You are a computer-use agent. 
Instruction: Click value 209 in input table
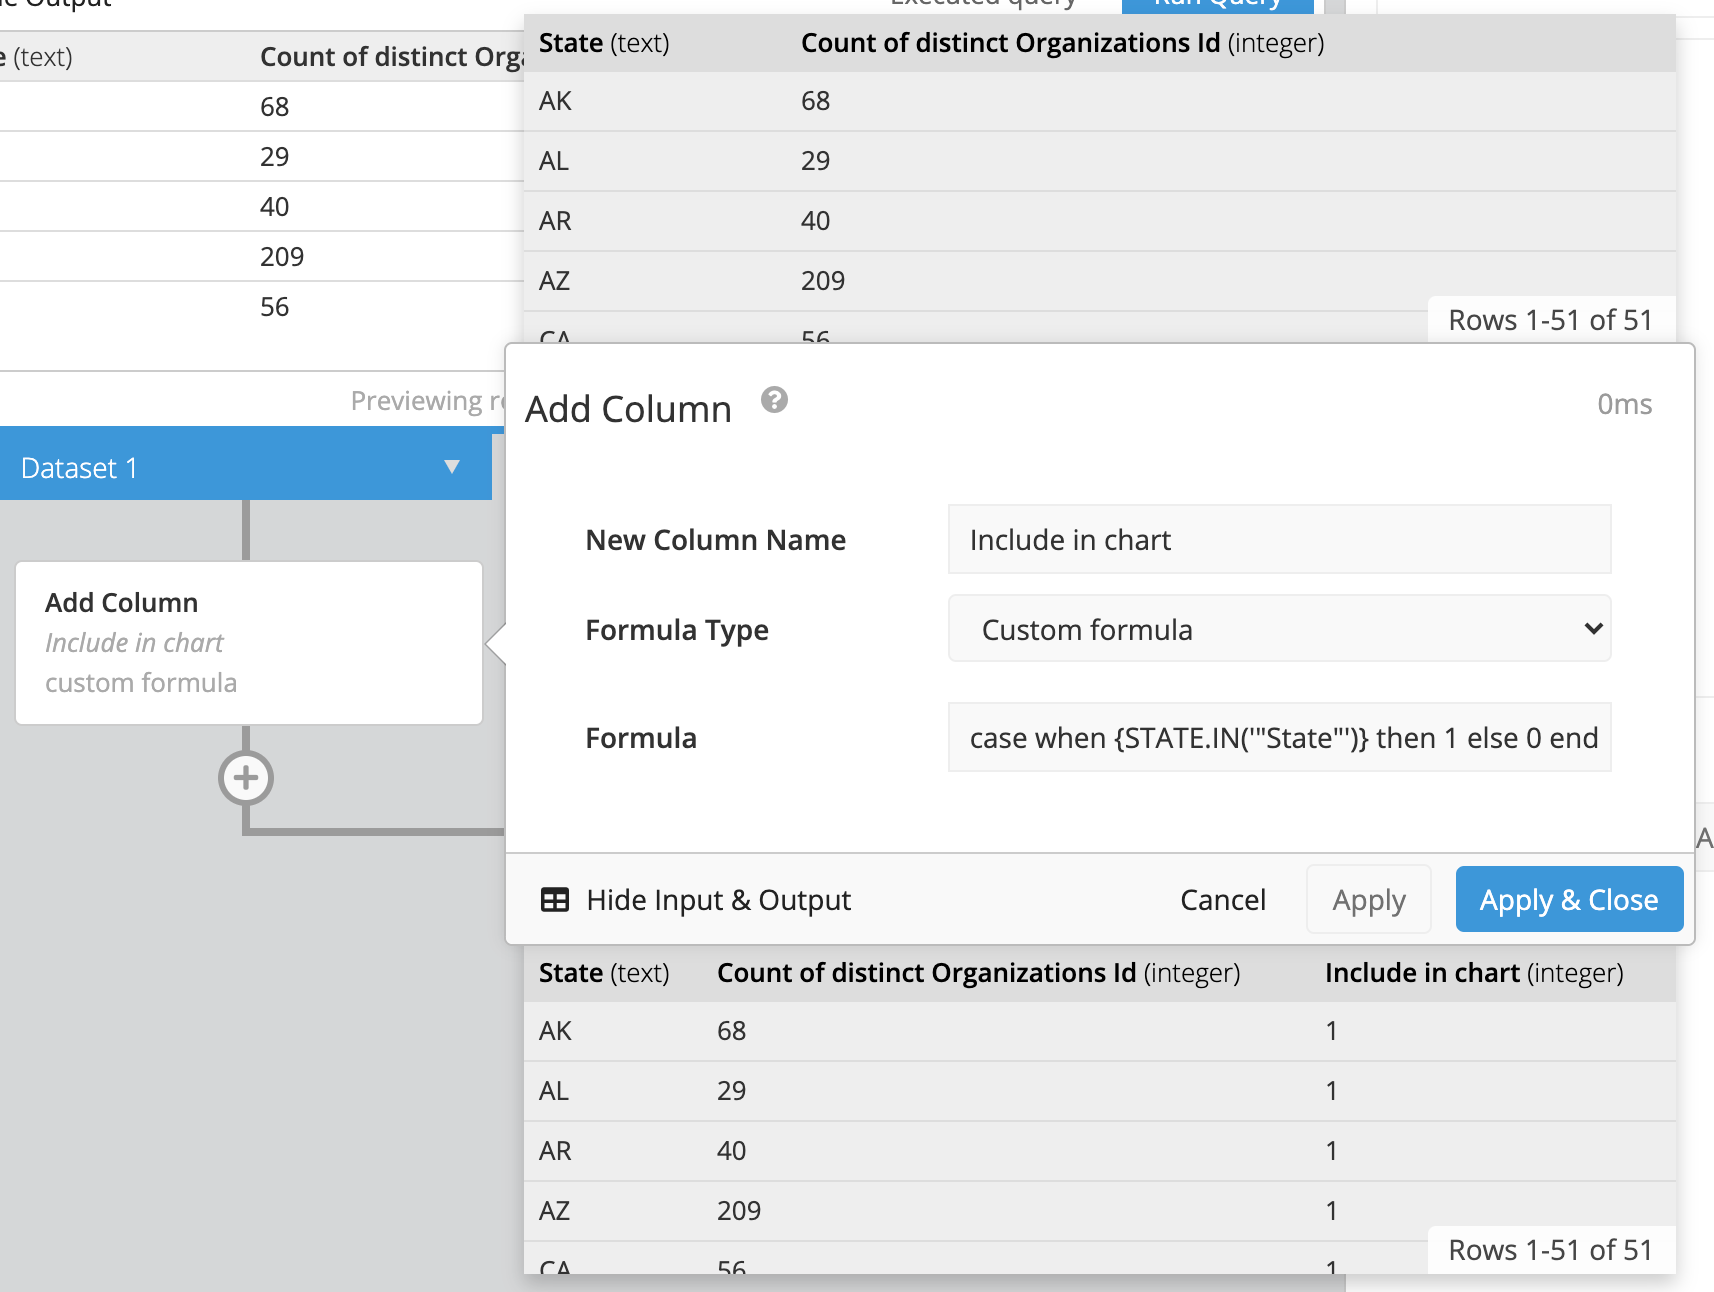(x=823, y=281)
